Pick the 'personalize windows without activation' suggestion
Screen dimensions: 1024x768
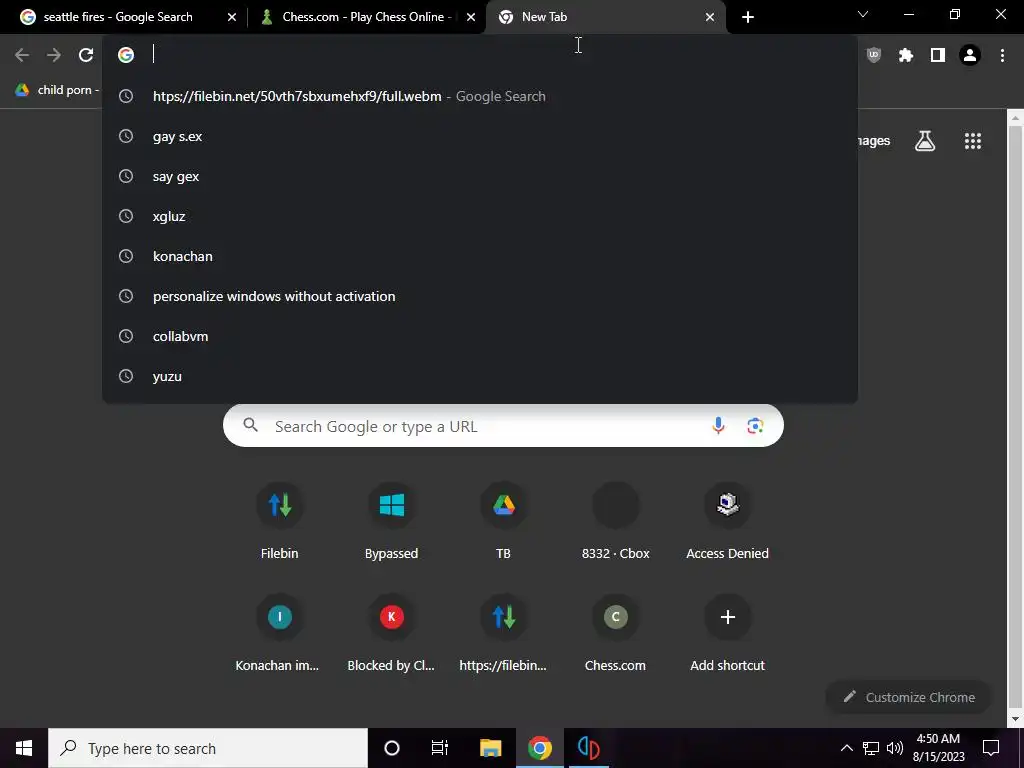tap(480, 296)
